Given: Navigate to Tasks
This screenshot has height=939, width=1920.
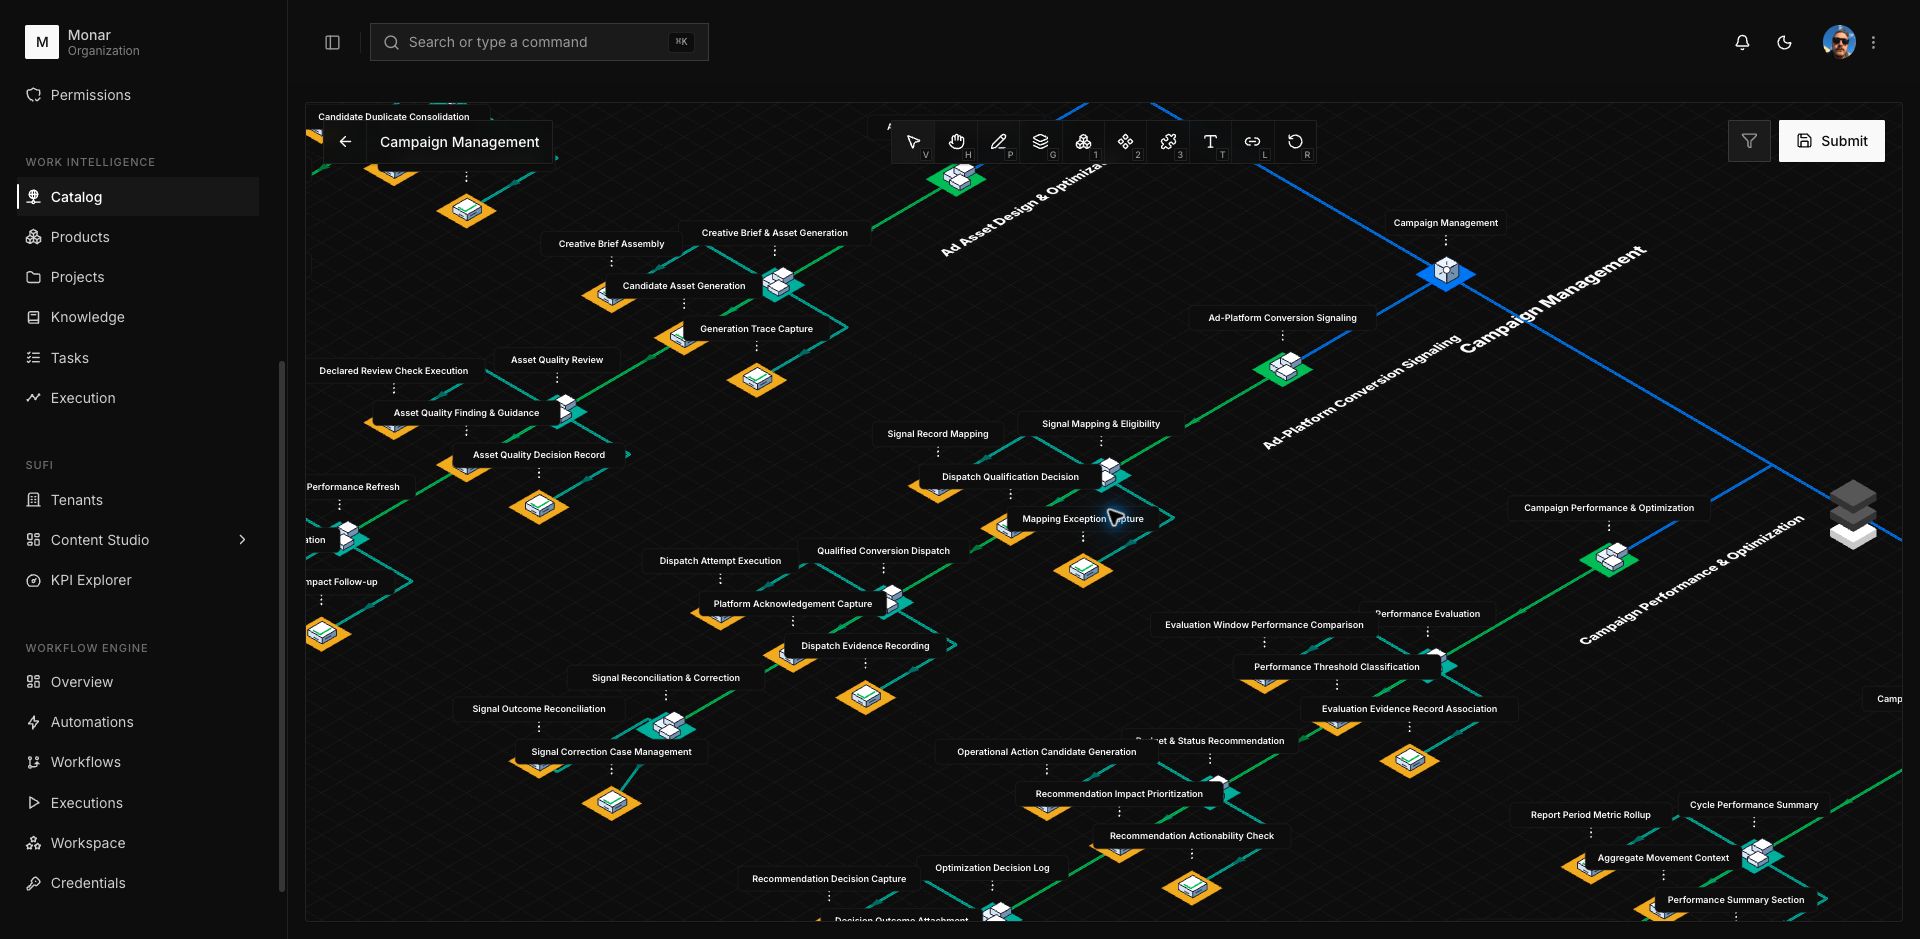Looking at the screenshot, I should [x=138, y=358].
